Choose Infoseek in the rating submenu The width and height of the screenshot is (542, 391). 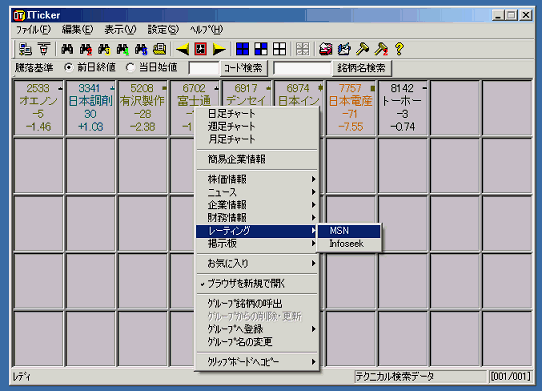[x=349, y=244]
